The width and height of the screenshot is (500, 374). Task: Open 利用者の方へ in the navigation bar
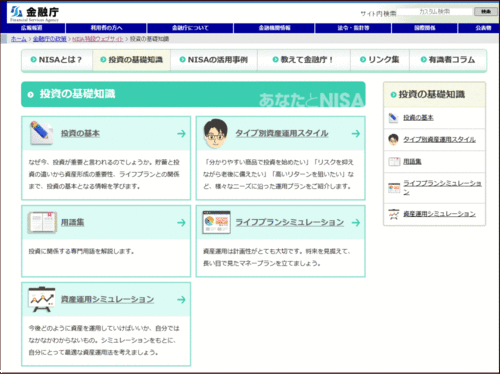106,28
